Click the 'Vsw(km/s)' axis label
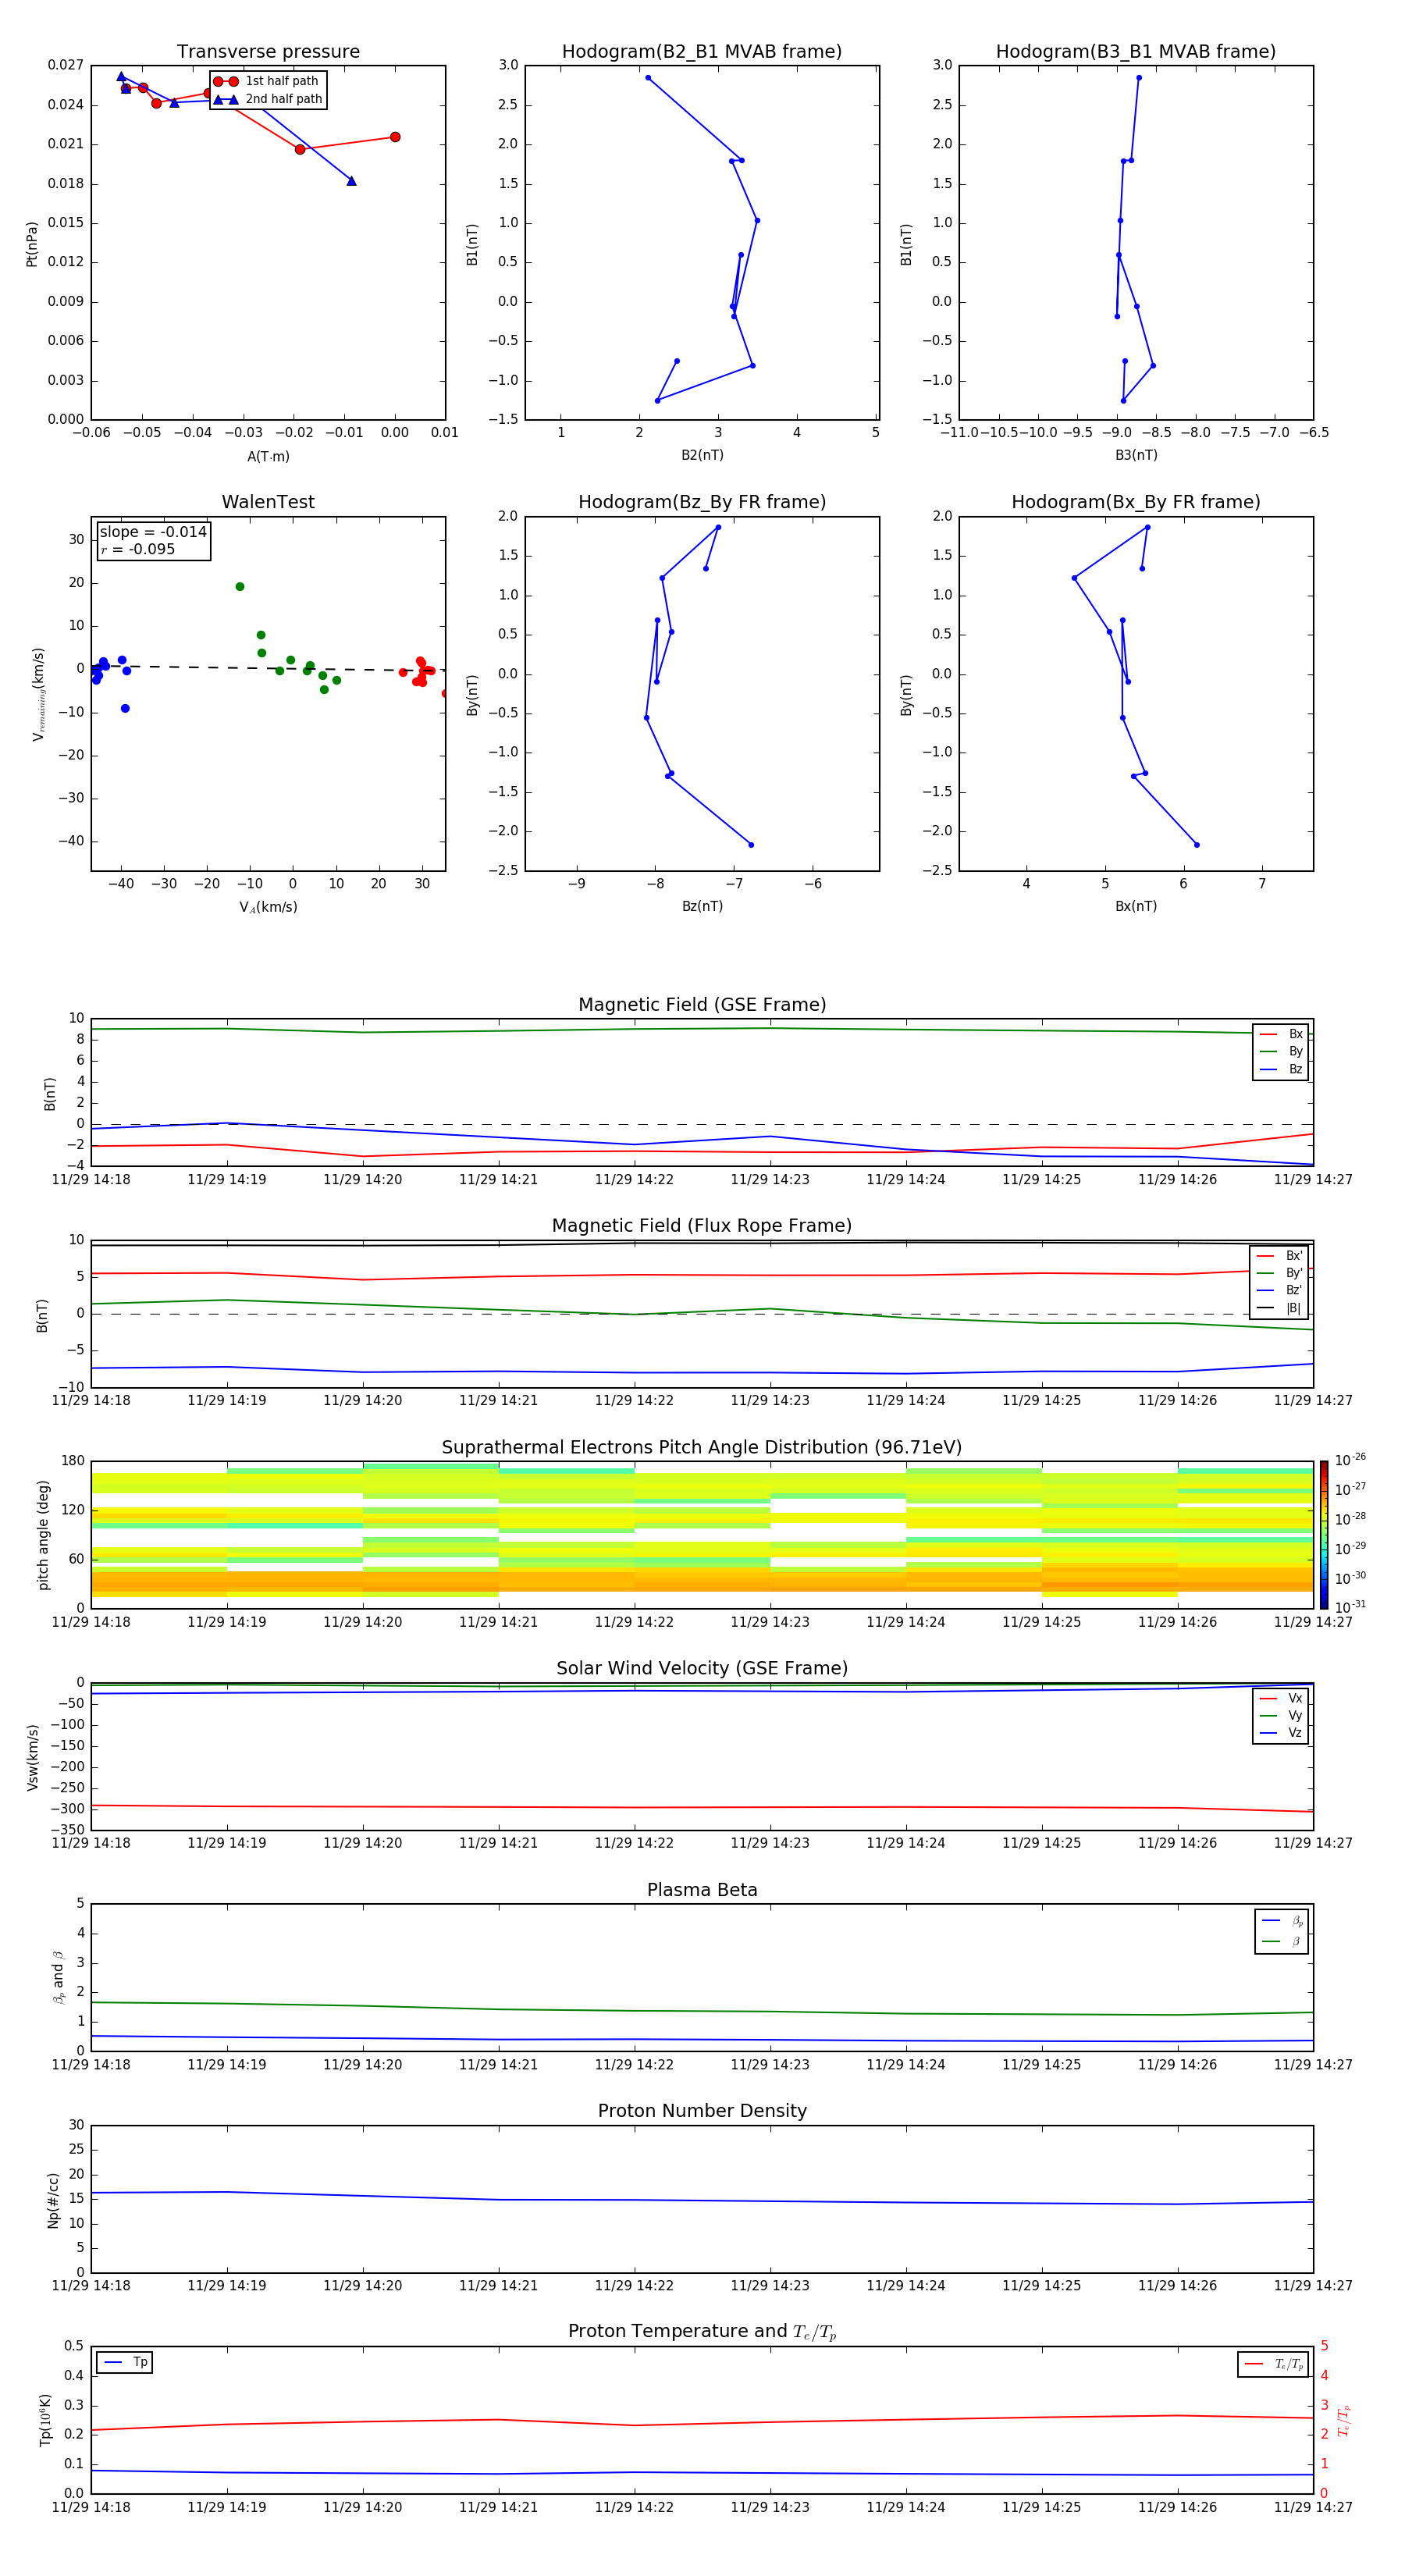Screen dimensions: 1405x2576 [x=32, y=1756]
